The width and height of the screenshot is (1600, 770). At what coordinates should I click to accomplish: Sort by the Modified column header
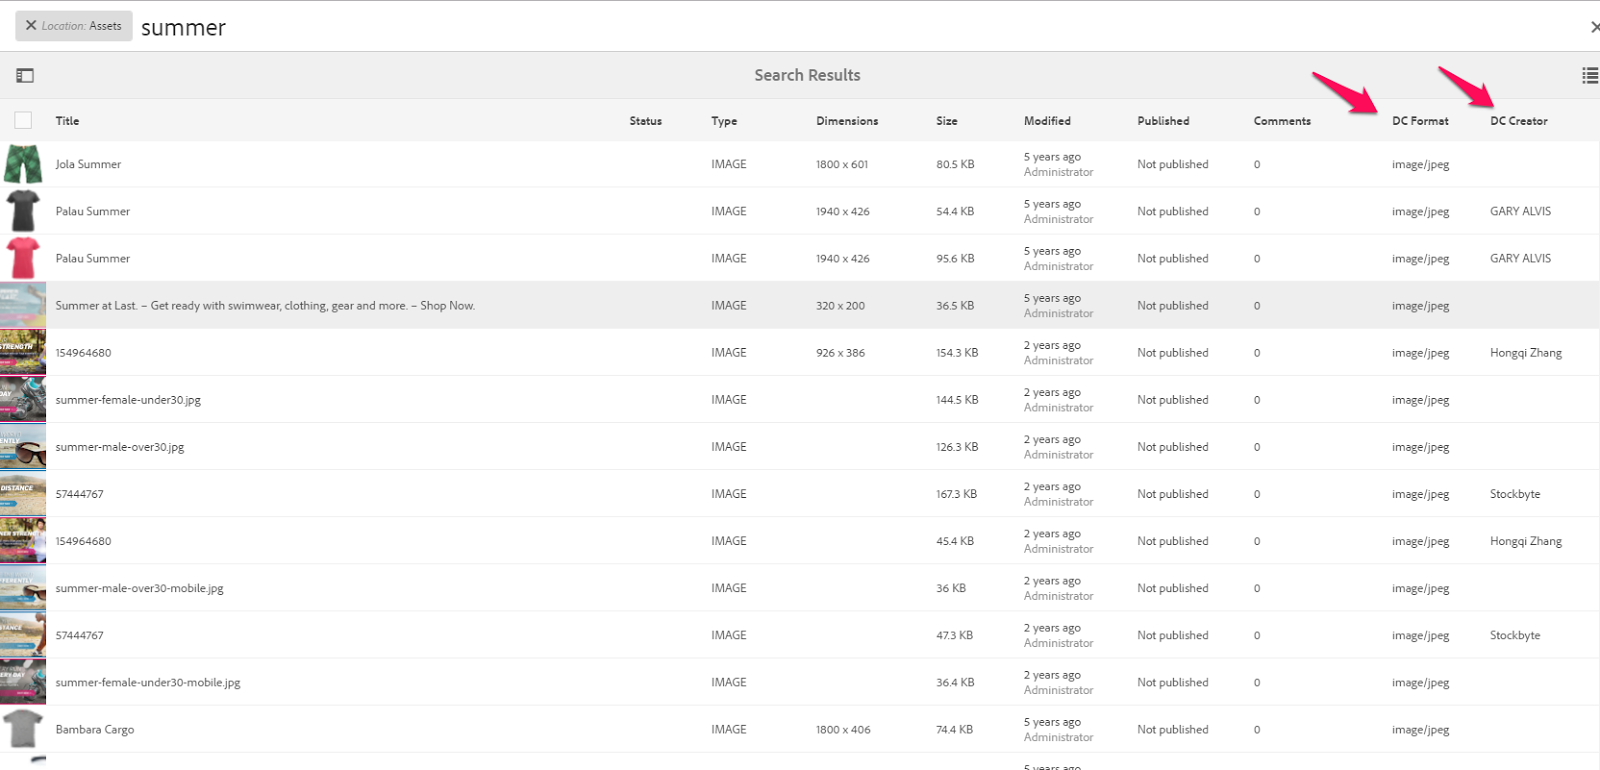click(1046, 121)
